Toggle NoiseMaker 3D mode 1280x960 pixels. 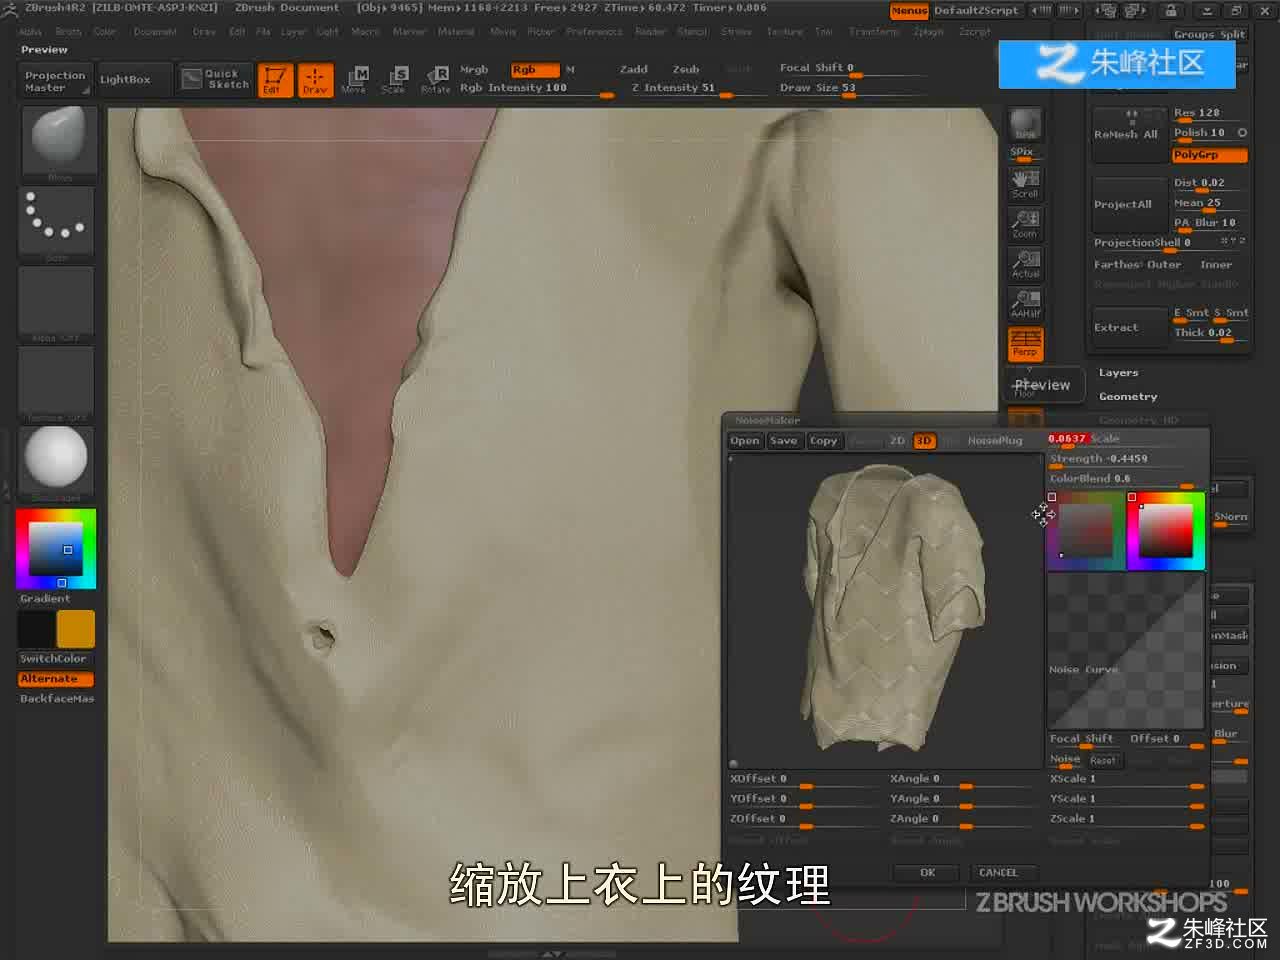click(x=924, y=441)
